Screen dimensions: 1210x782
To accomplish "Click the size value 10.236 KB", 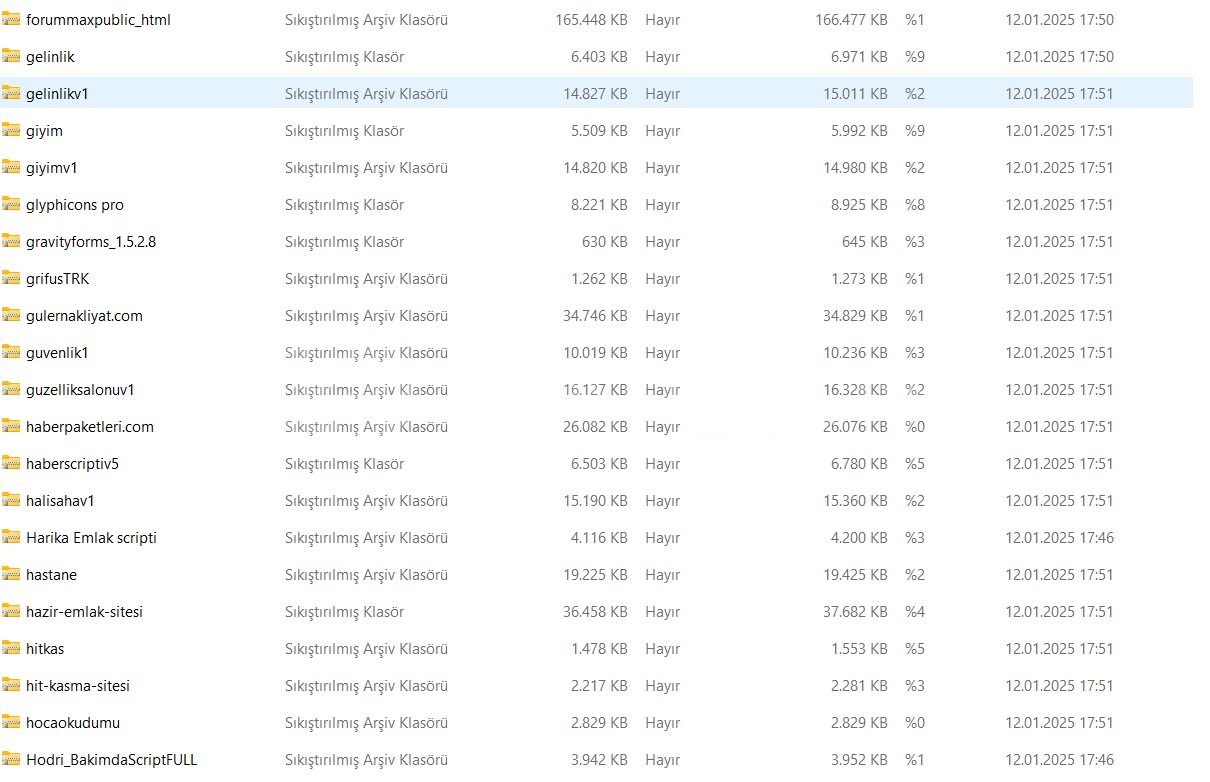I will coord(855,353).
